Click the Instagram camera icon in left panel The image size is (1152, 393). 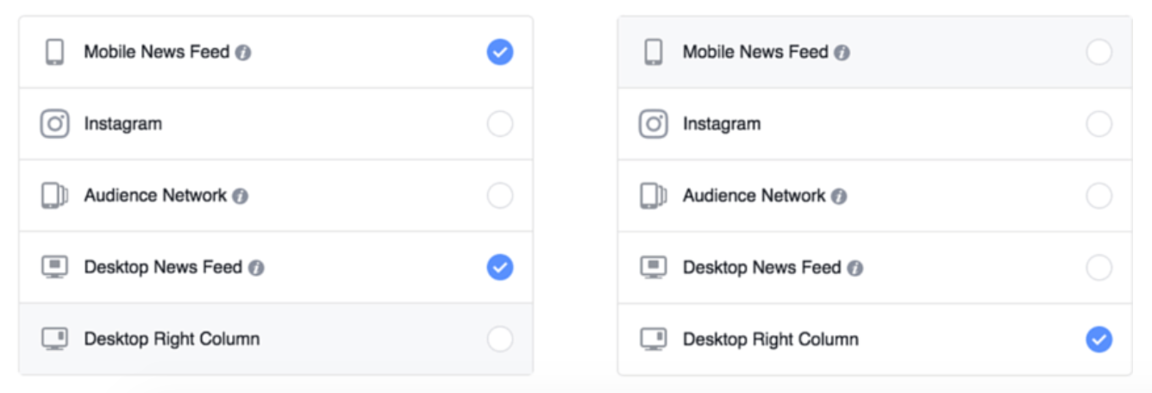click(54, 124)
